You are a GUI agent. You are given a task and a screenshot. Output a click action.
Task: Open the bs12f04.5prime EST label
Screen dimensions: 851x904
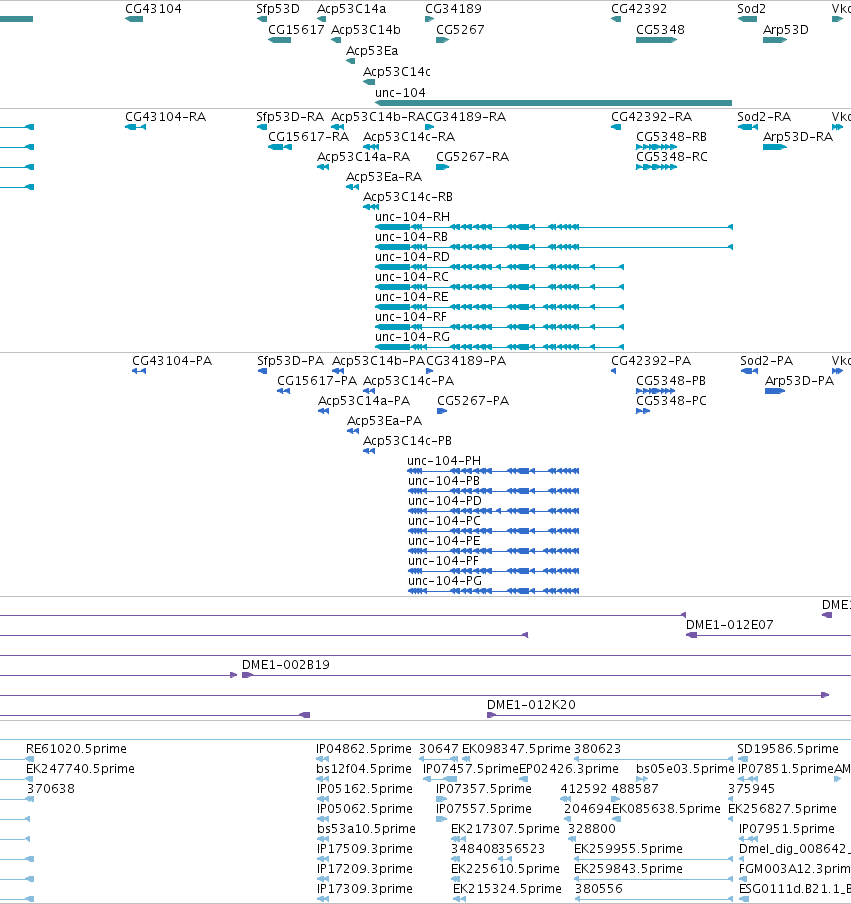(x=364, y=769)
